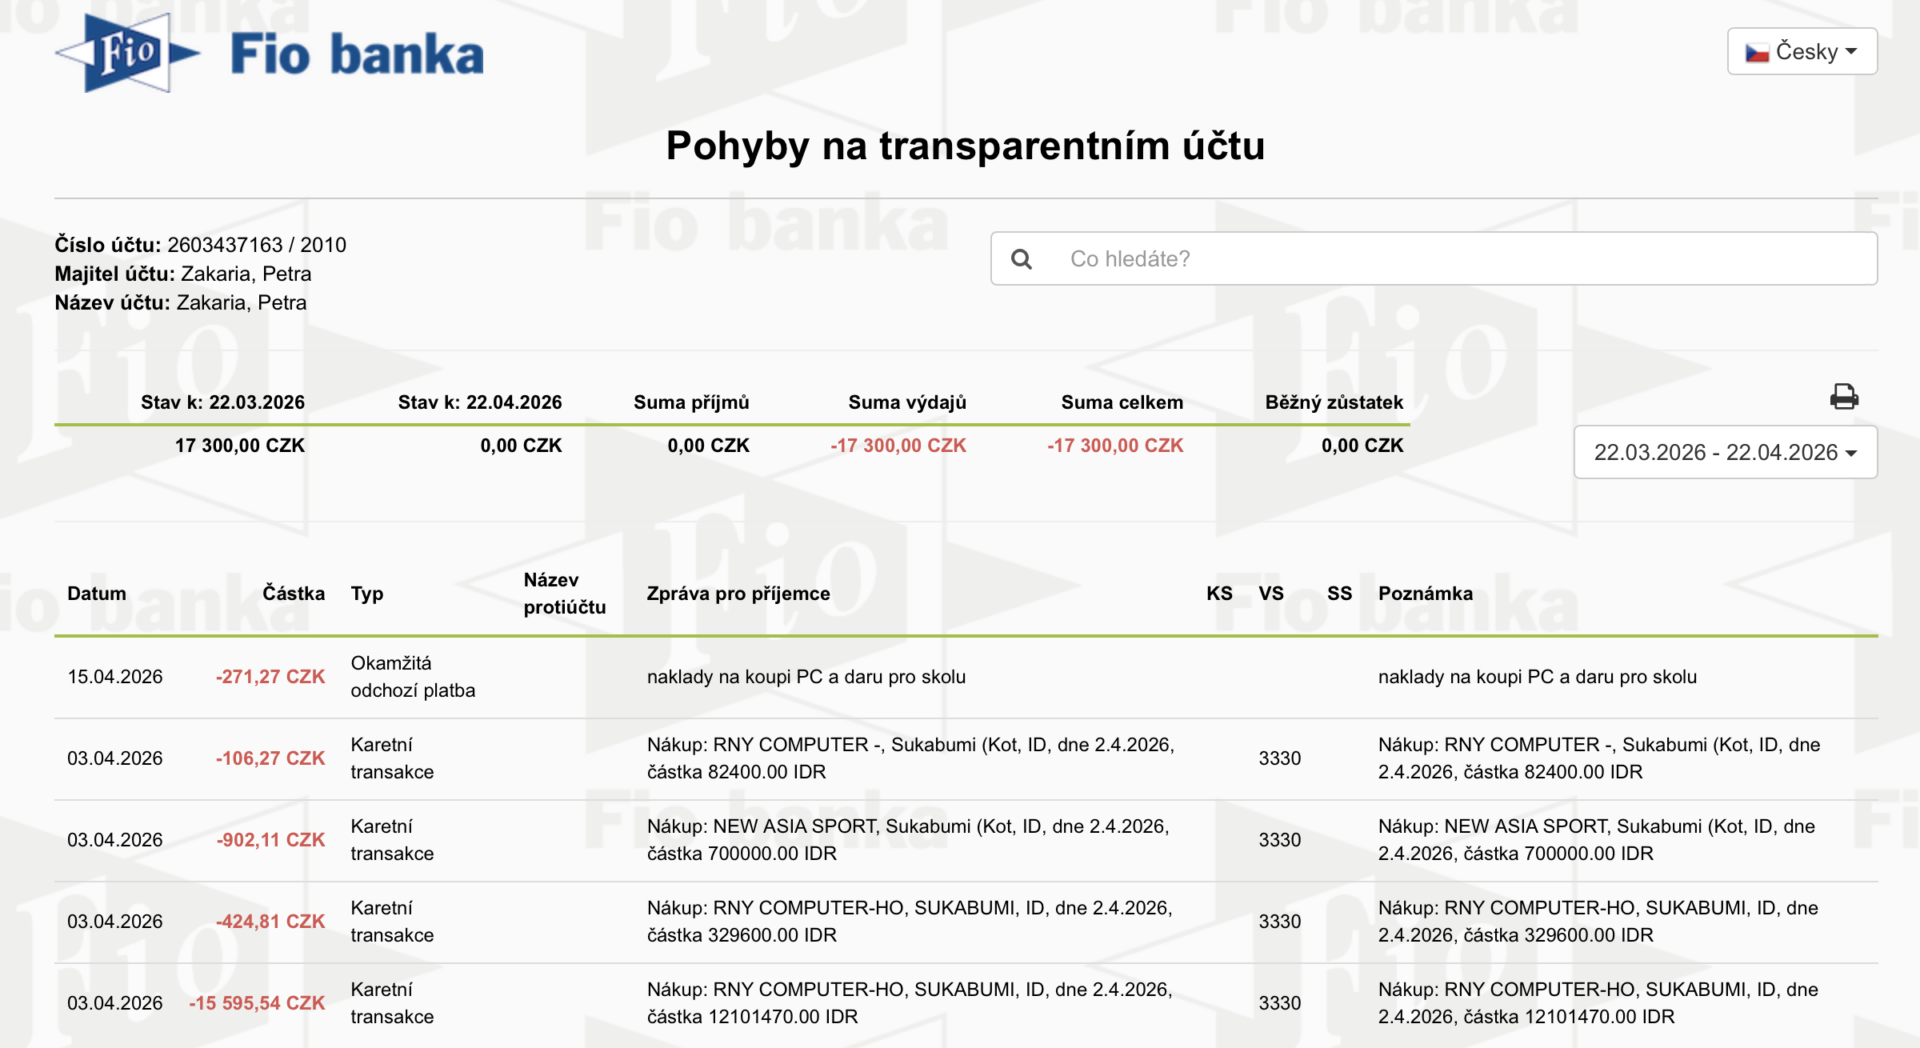The image size is (1920, 1048).
Task: Click into the 'Co hledáte?' search field
Action: click(x=1460, y=259)
